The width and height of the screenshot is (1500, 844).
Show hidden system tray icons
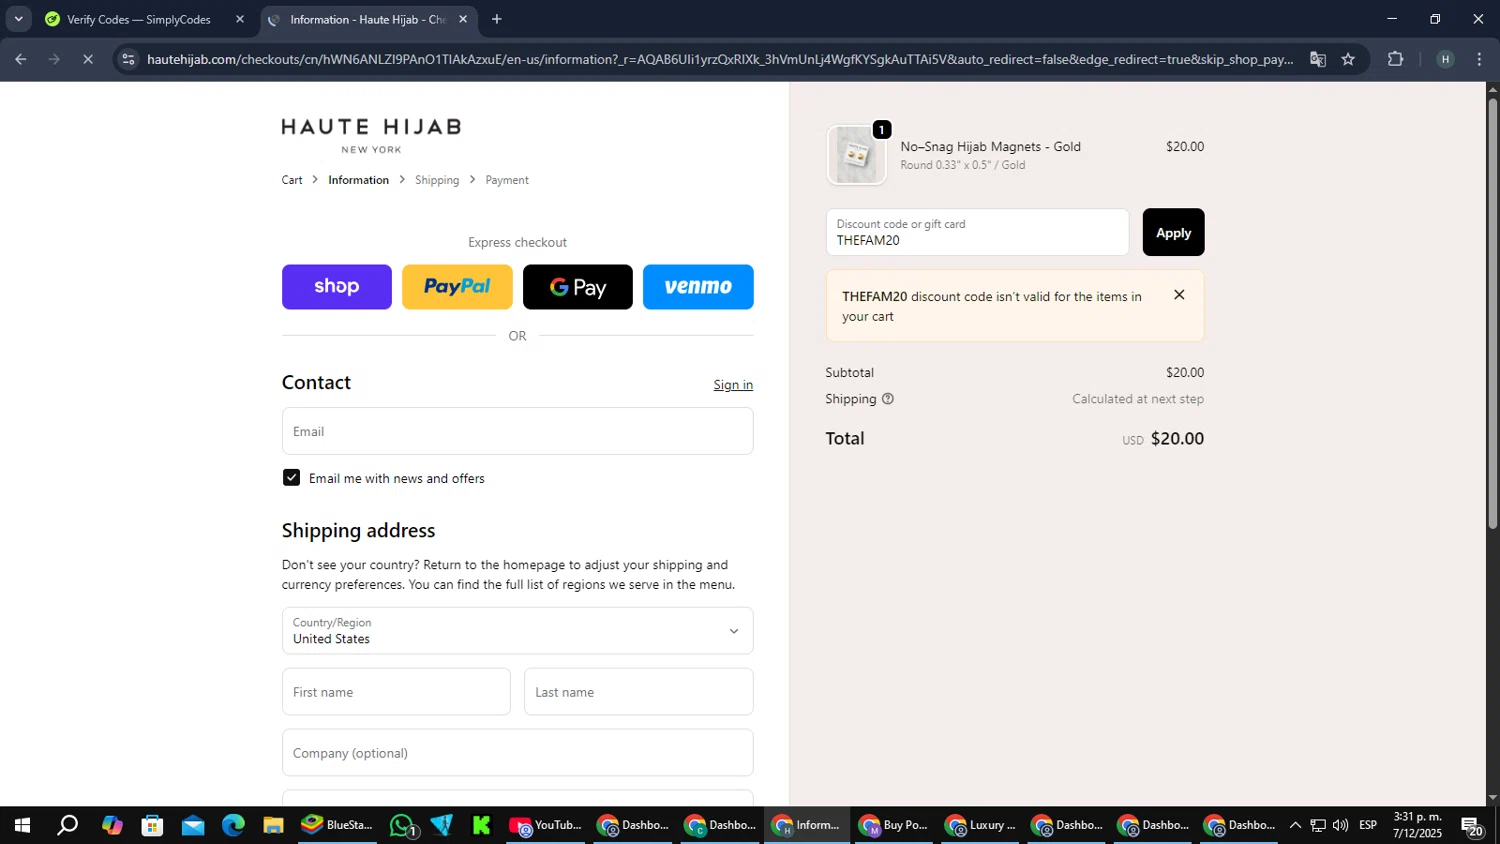1295,825
